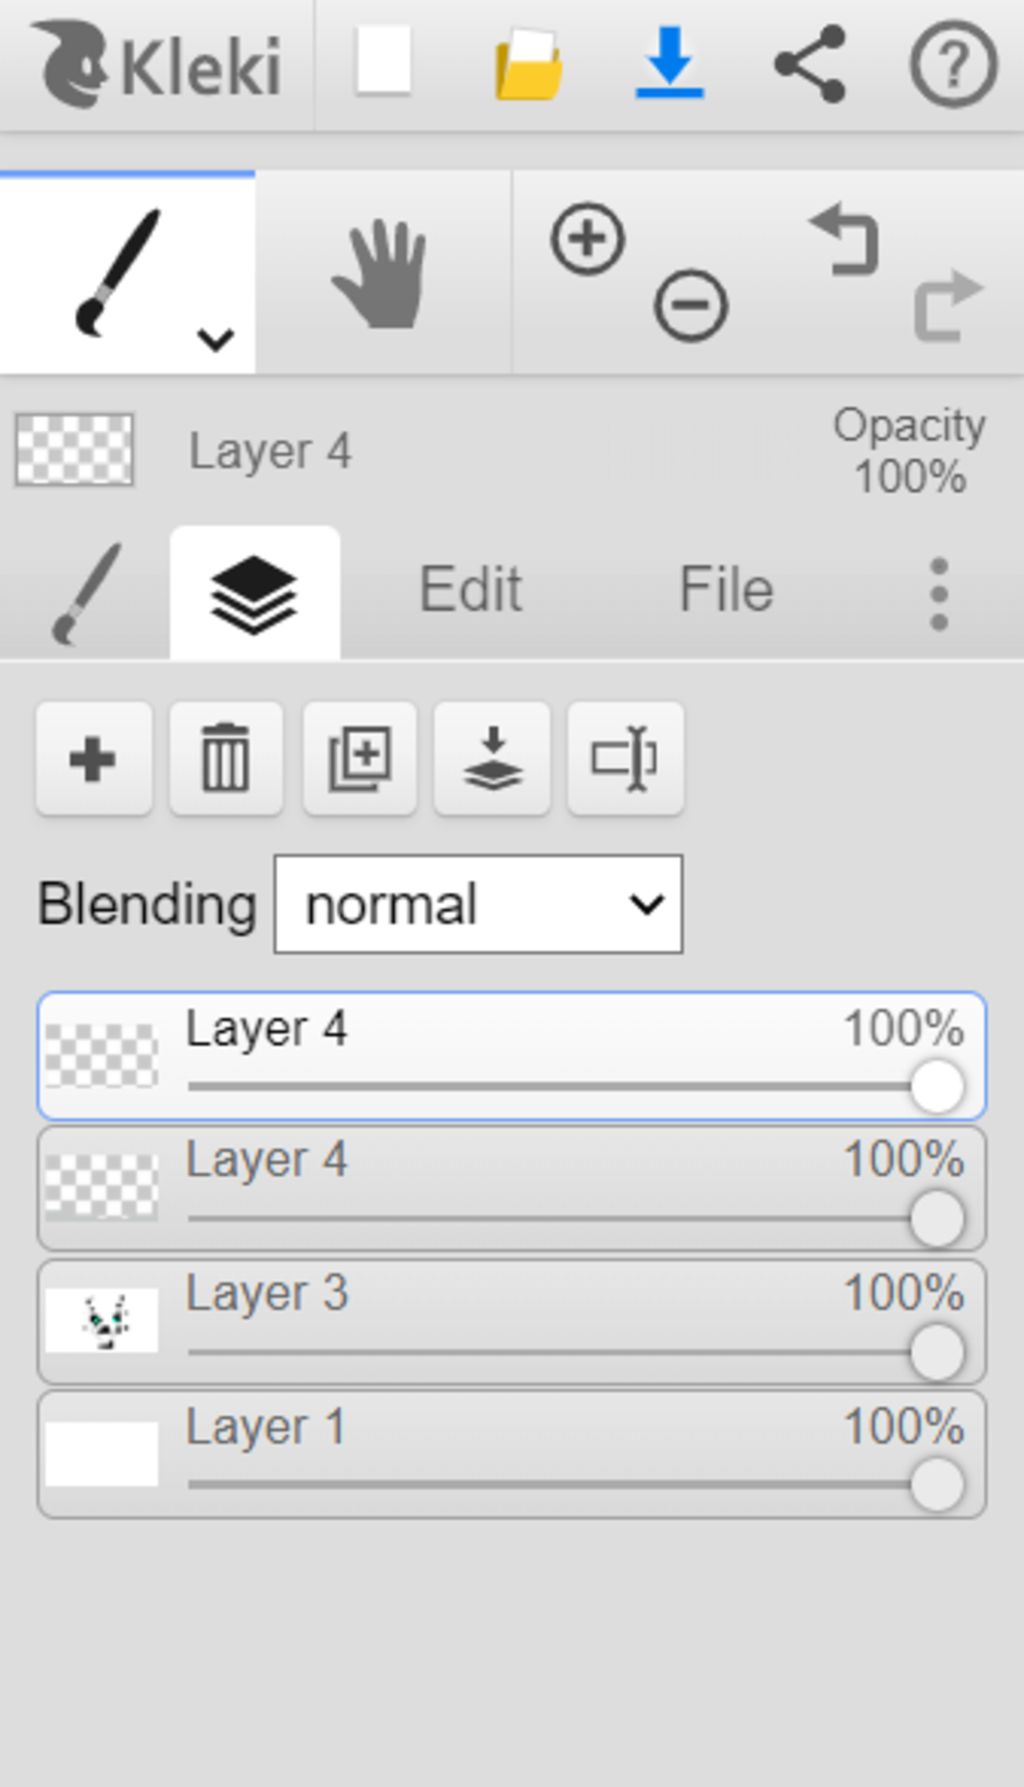Open the help question mark icon
Viewport: 1024px width, 1787px height.
[952, 64]
